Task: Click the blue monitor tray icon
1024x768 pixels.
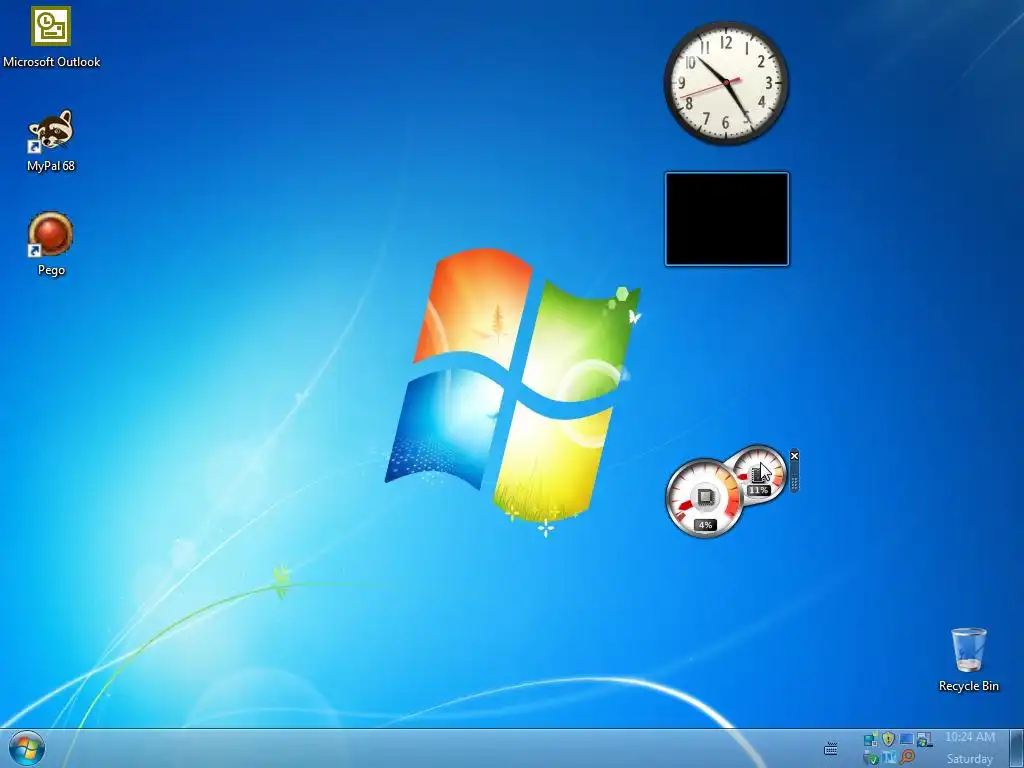Action: pyautogui.click(x=906, y=739)
